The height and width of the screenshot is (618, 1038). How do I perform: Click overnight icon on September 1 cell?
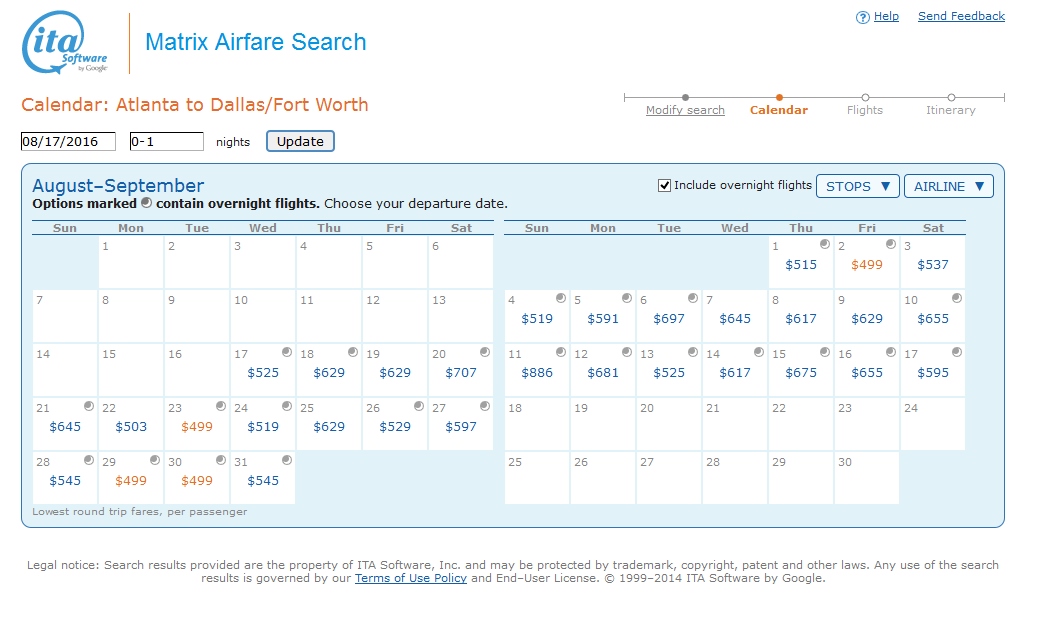[x=825, y=244]
